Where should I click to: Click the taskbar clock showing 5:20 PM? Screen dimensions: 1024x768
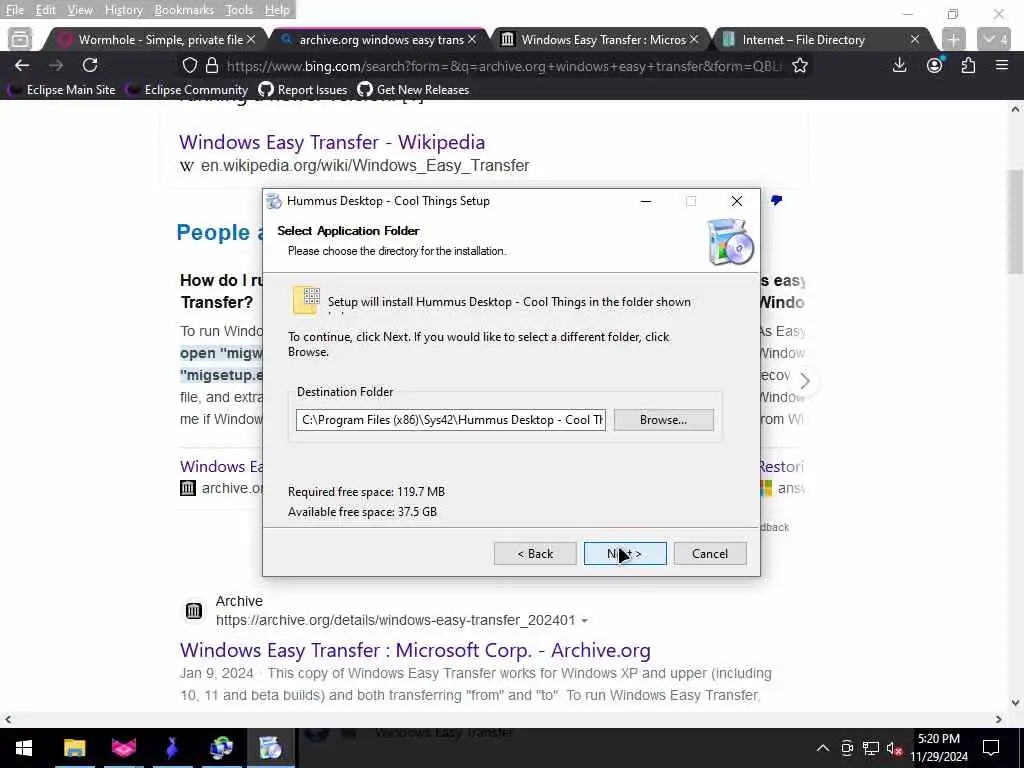939,748
